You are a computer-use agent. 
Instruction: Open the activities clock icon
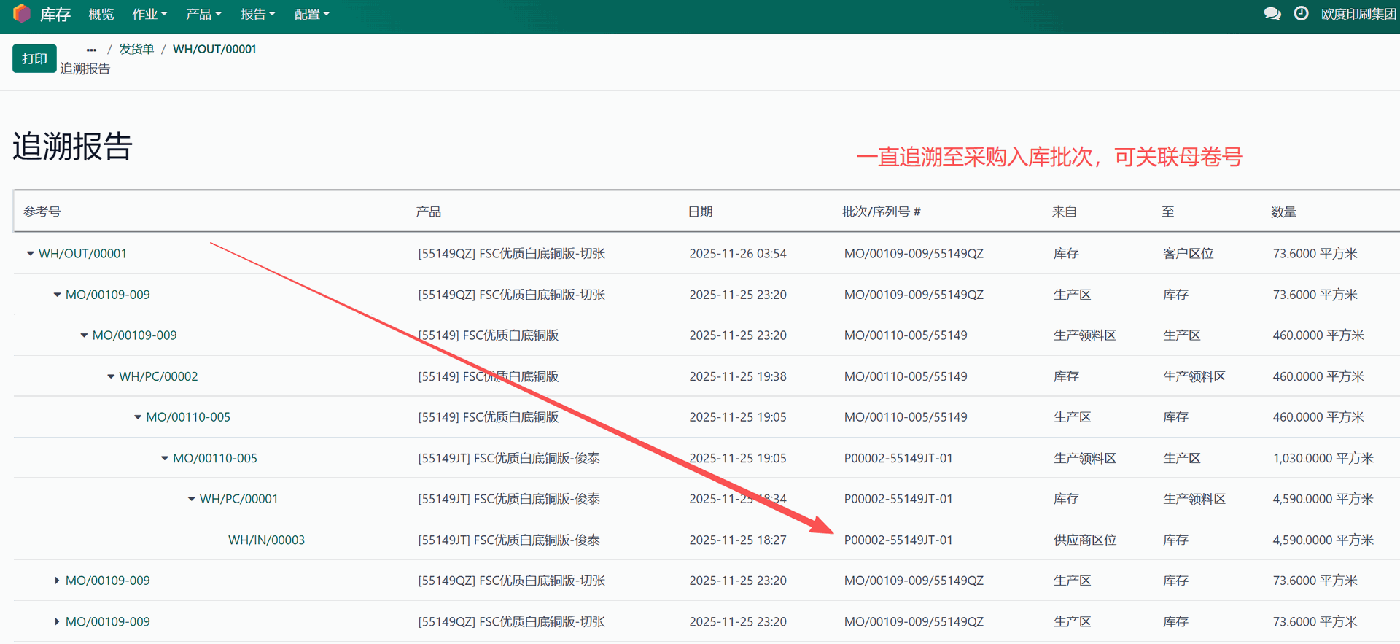coord(1300,13)
